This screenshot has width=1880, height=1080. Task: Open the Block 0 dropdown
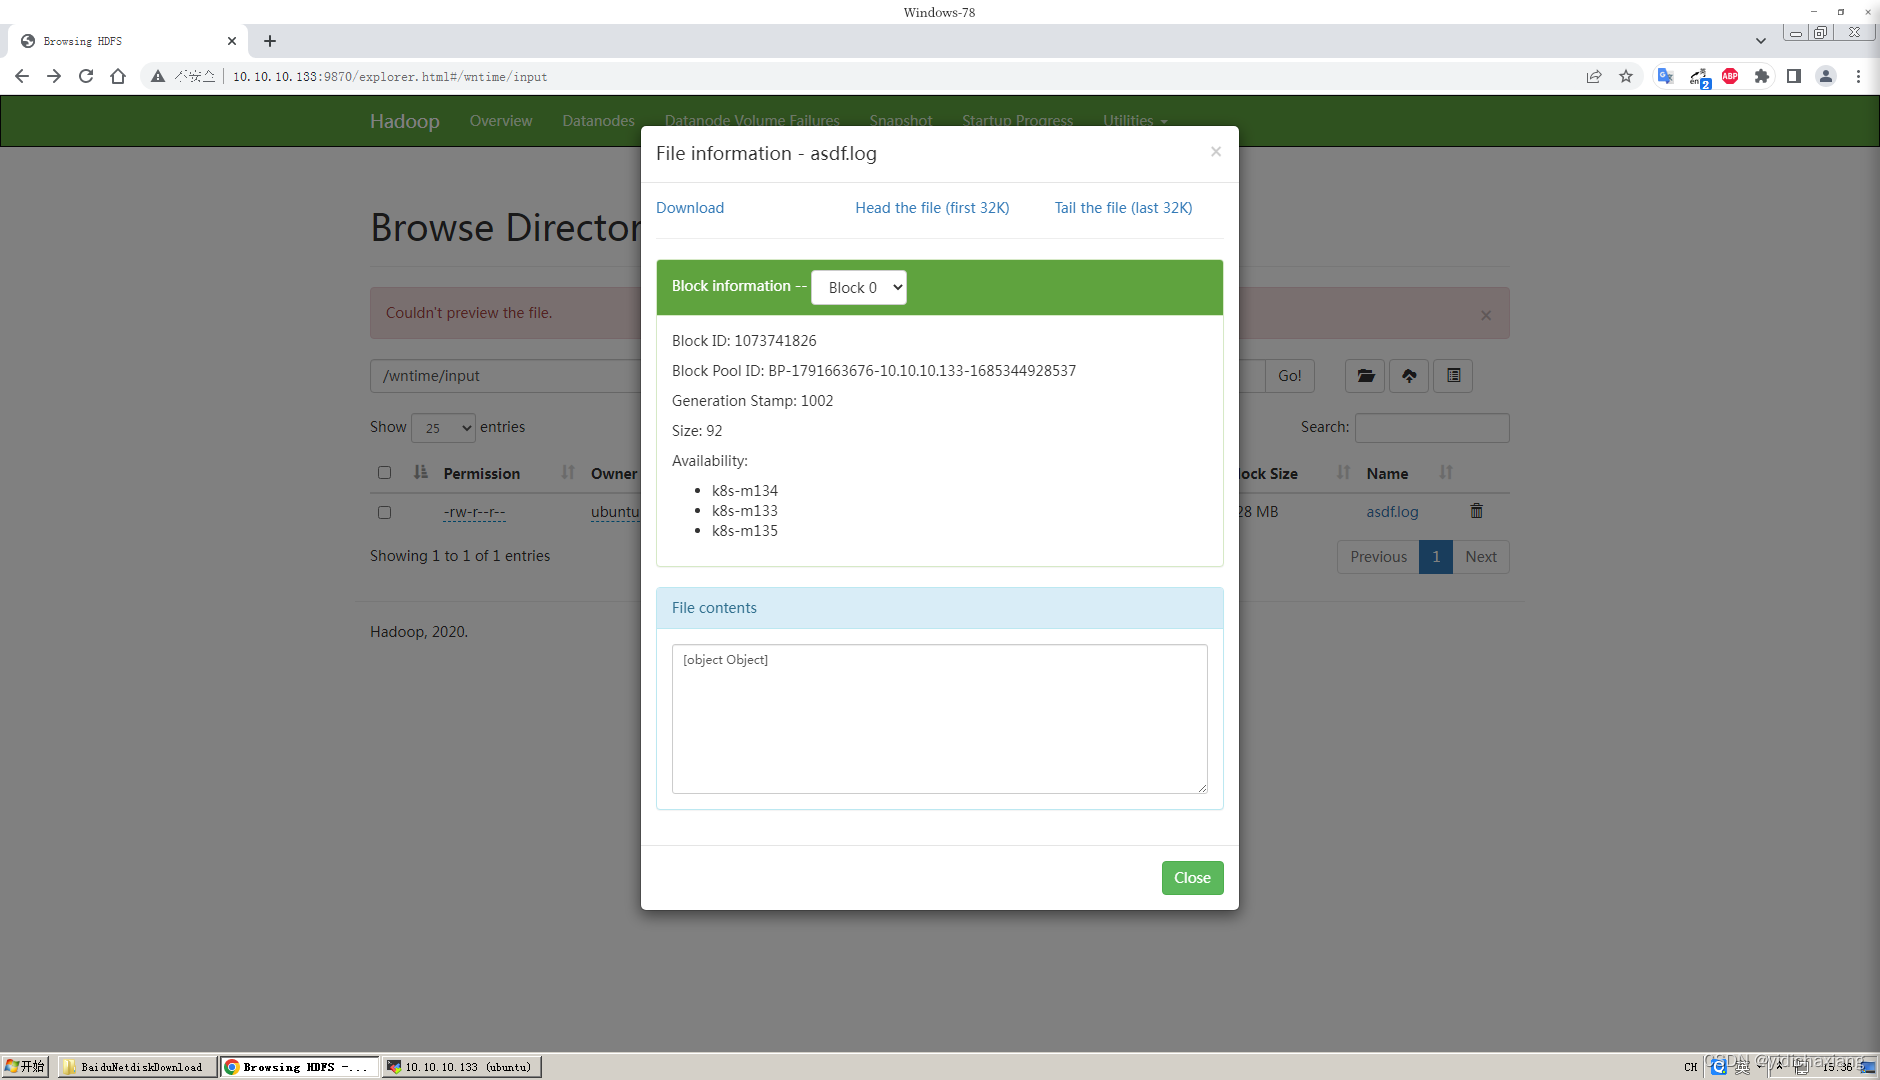tap(859, 287)
